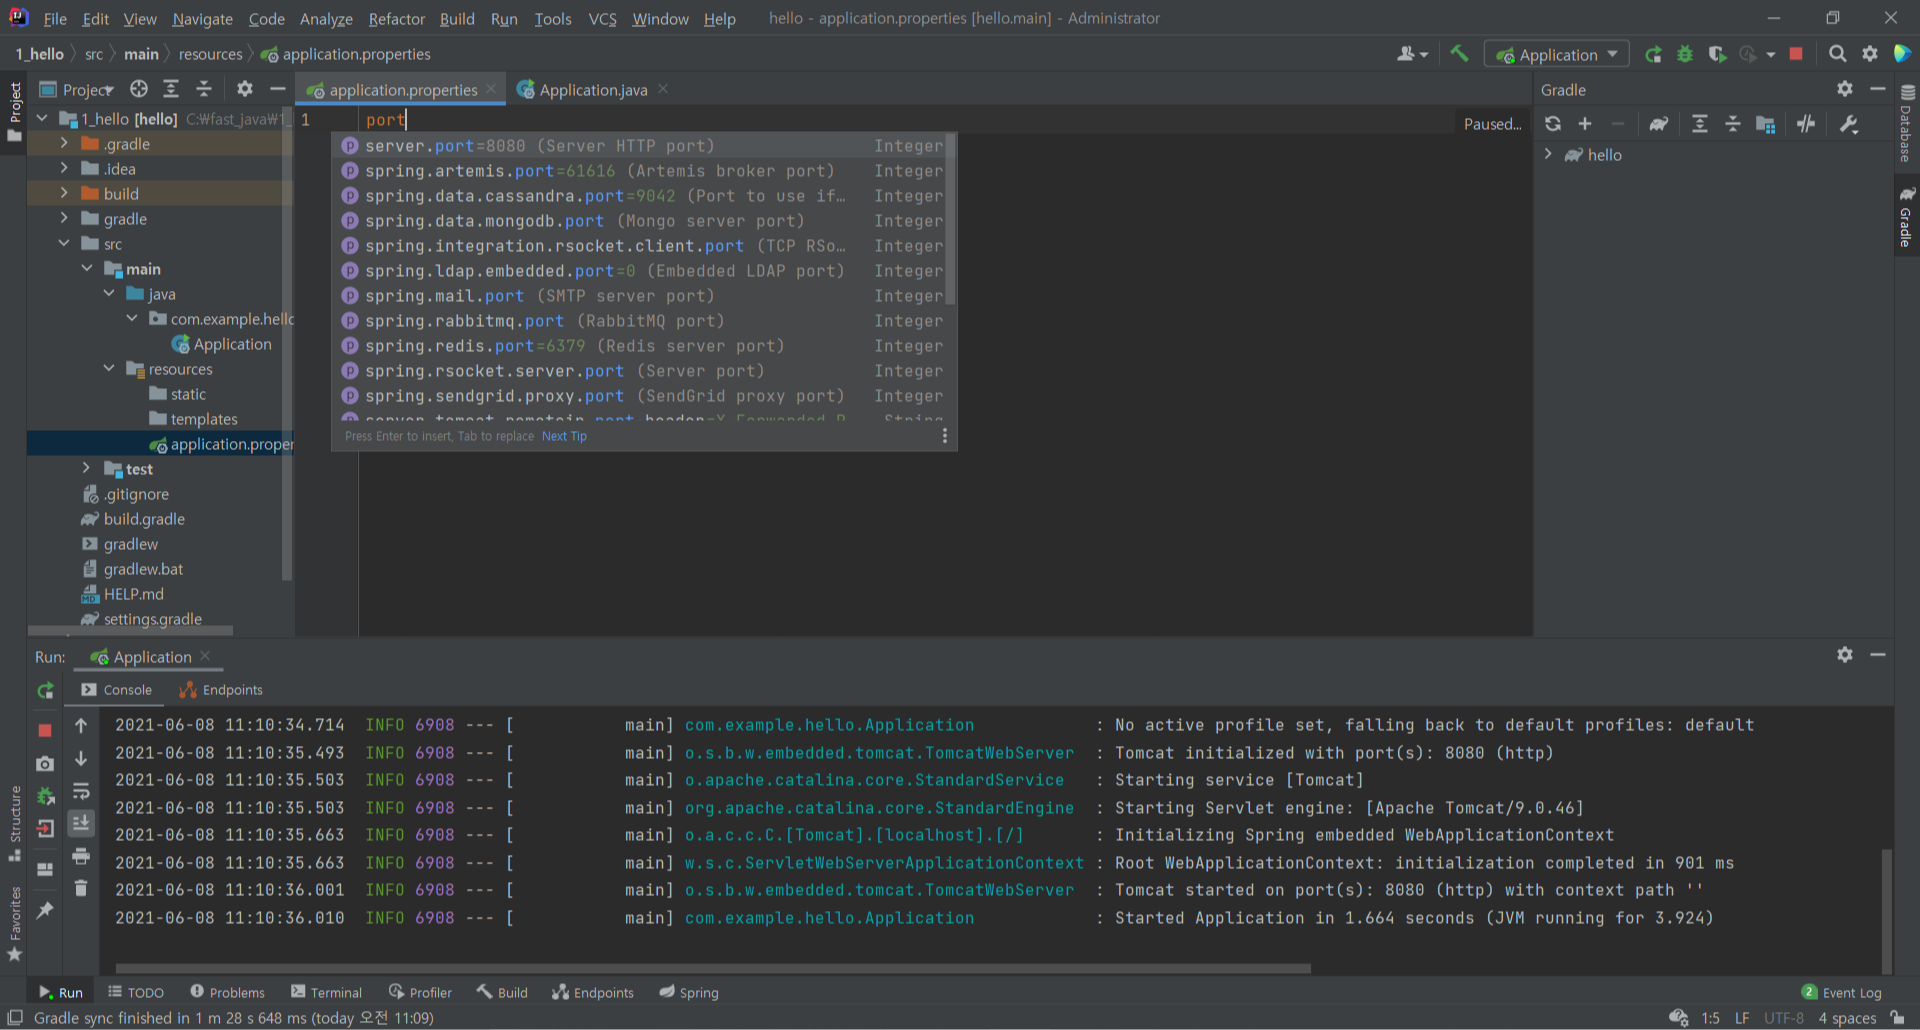Dump threads with camera icon
Screen dimensions: 1920x1030
point(45,764)
